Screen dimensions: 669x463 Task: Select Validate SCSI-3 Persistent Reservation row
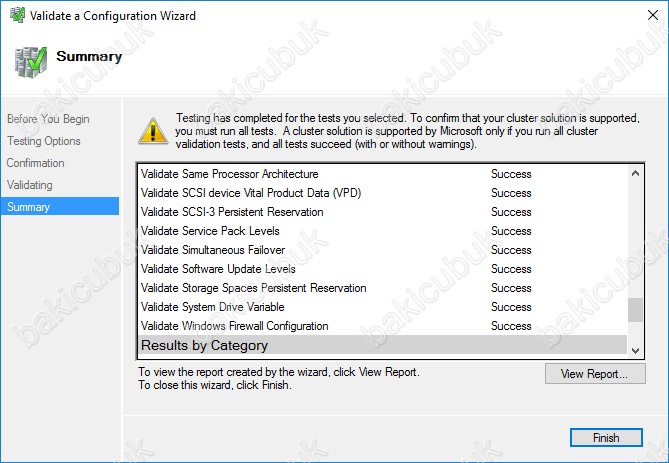pos(383,212)
